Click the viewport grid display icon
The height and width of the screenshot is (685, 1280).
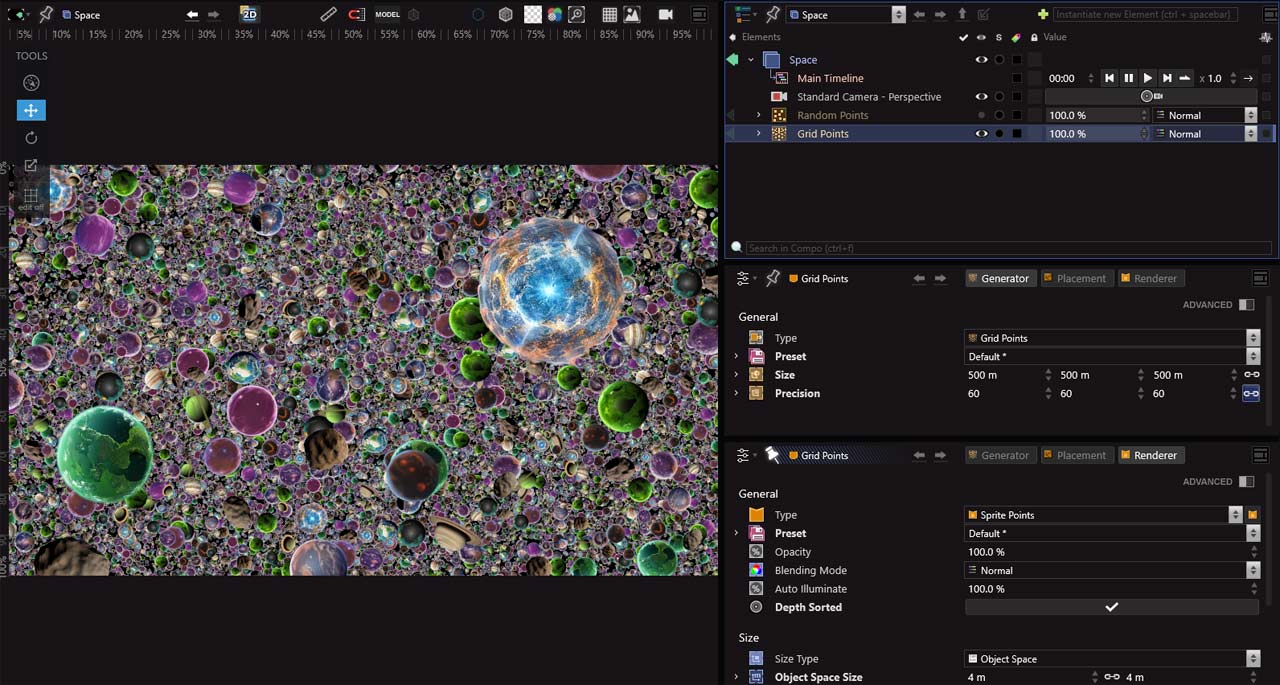[x=609, y=14]
